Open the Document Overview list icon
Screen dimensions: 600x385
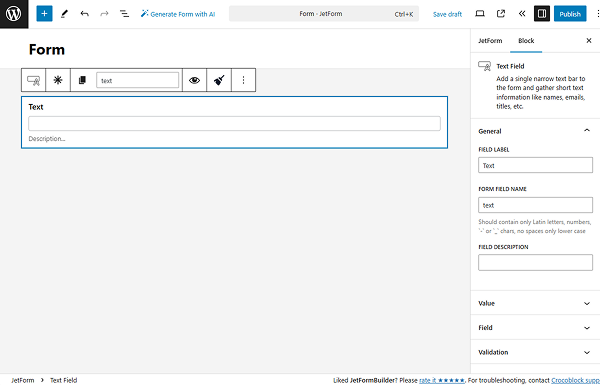coord(124,14)
